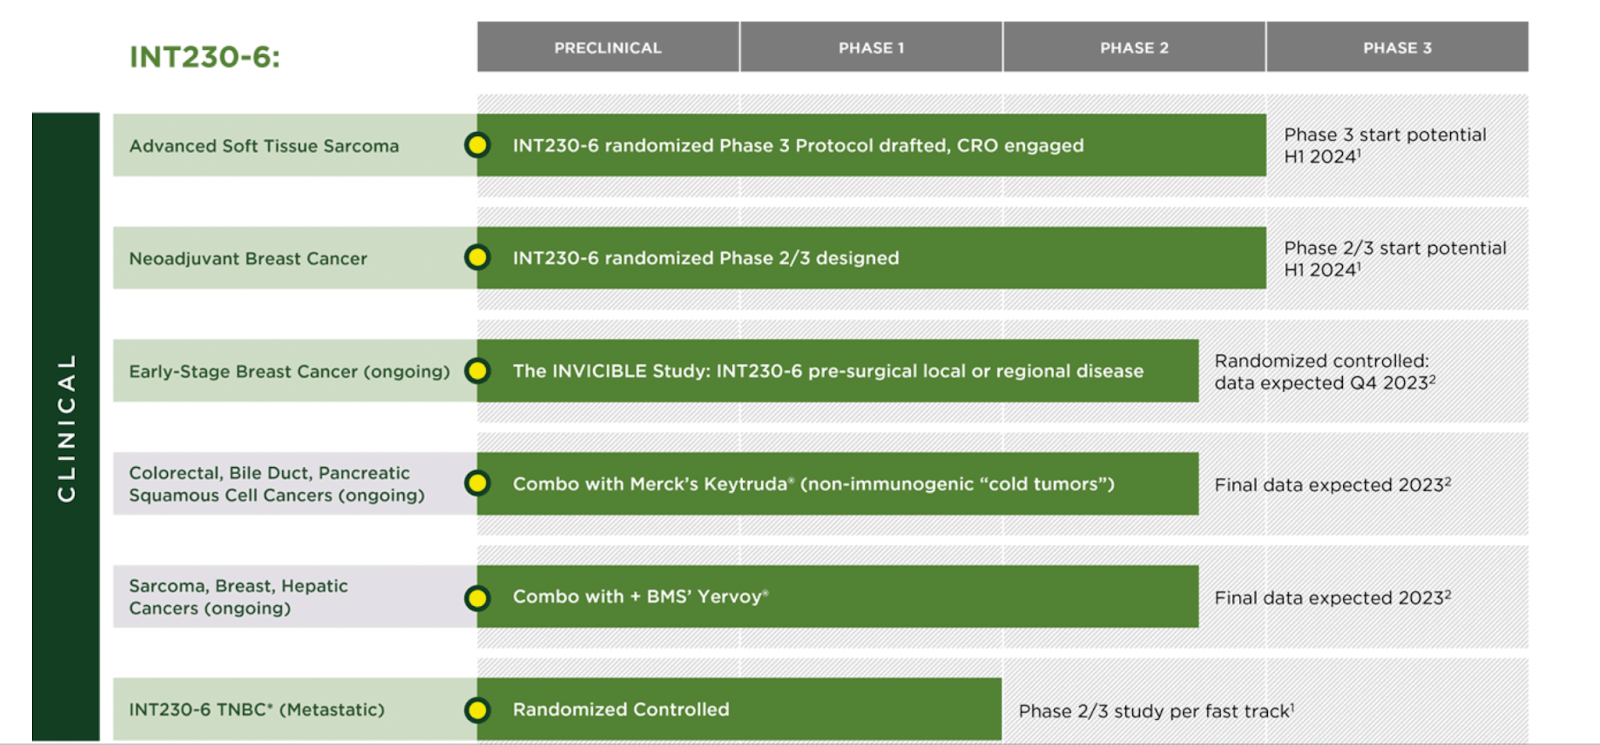Image resolution: width=1600 pixels, height=745 pixels.
Task: Select the PHASE 2 column header
Action: tap(1134, 47)
